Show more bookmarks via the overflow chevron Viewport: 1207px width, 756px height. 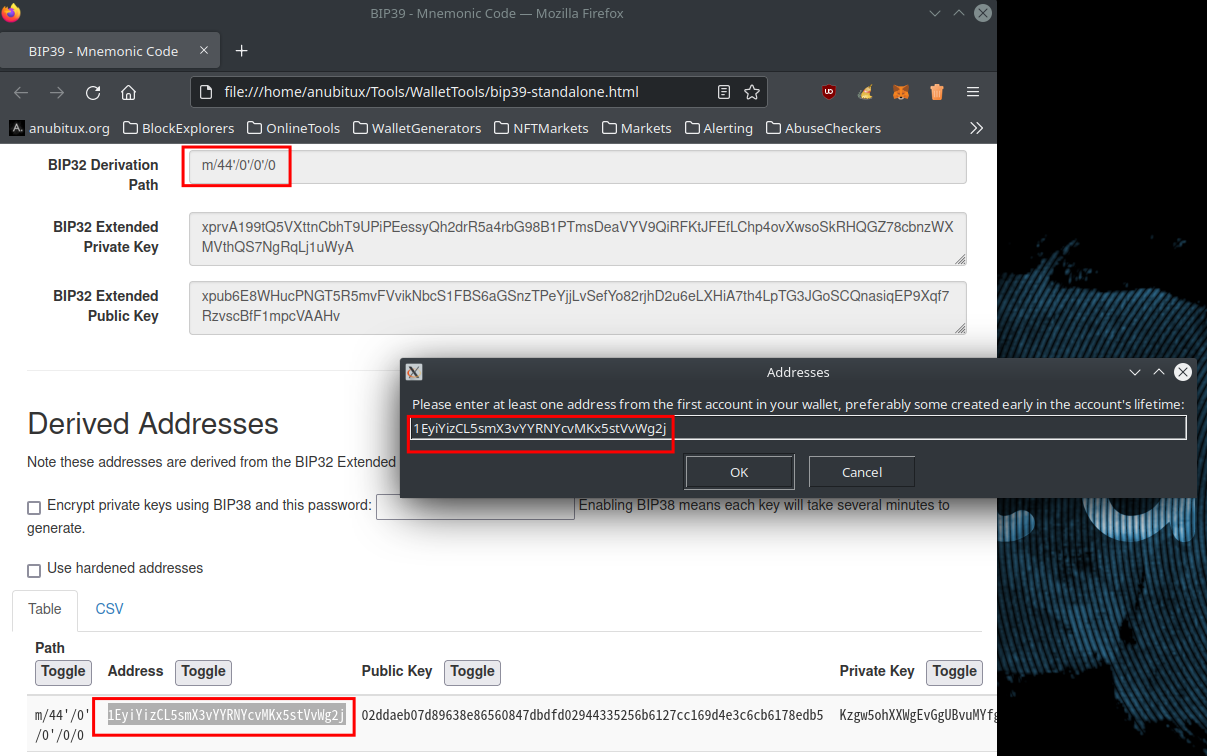point(976,128)
